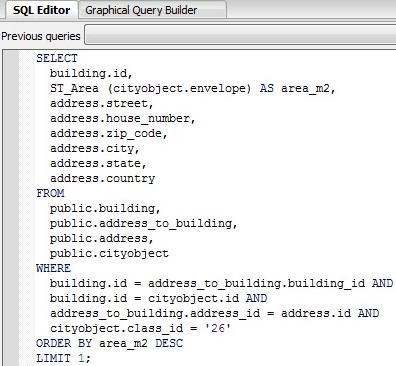396x366 pixels.
Task: Click the cityobject.class_id = '26' line
Action: [x=140, y=328]
